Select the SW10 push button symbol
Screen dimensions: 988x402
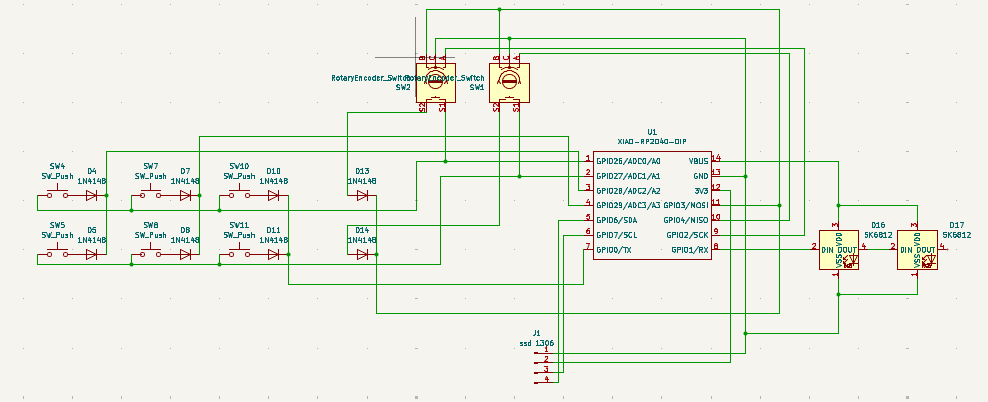click(x=239, y=194)
